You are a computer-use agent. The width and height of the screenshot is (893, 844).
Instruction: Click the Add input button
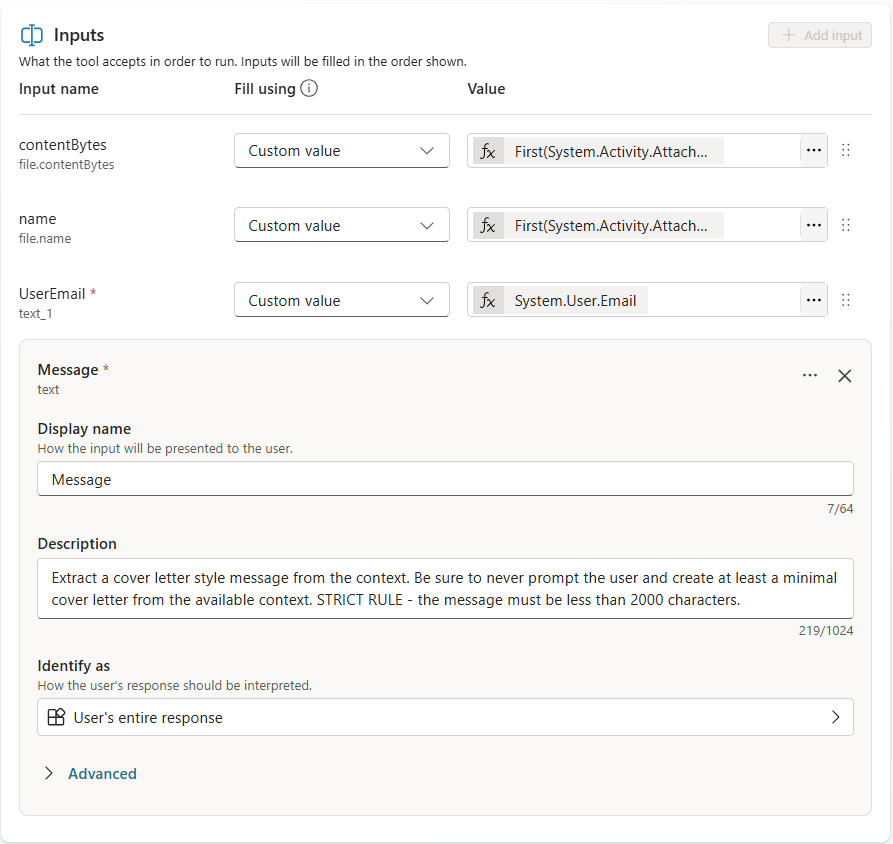pyautogui.click(x=820, y=35)
